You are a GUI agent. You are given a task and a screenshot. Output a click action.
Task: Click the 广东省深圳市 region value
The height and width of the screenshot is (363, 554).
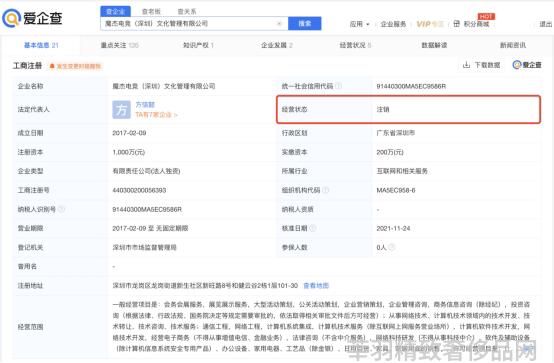point(396,133)
